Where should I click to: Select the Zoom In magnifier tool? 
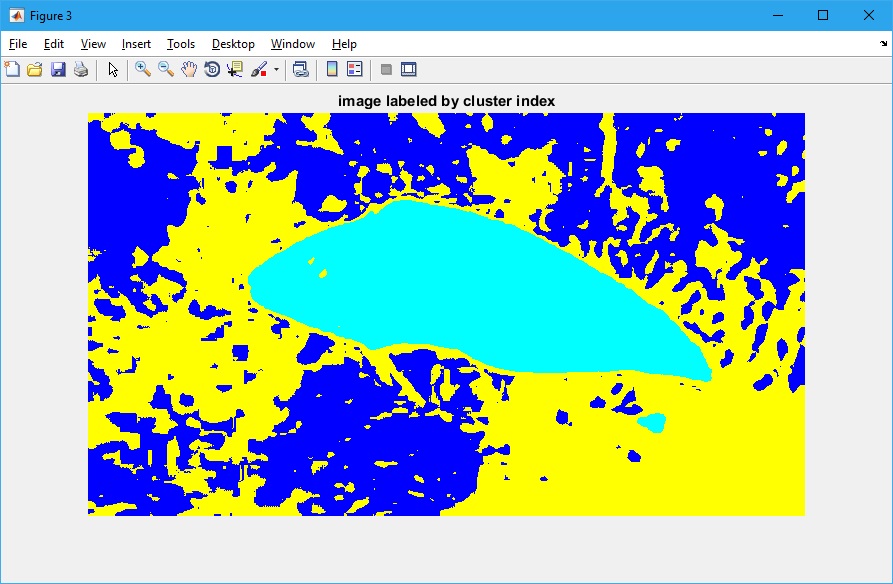click(x=143, y=69)
